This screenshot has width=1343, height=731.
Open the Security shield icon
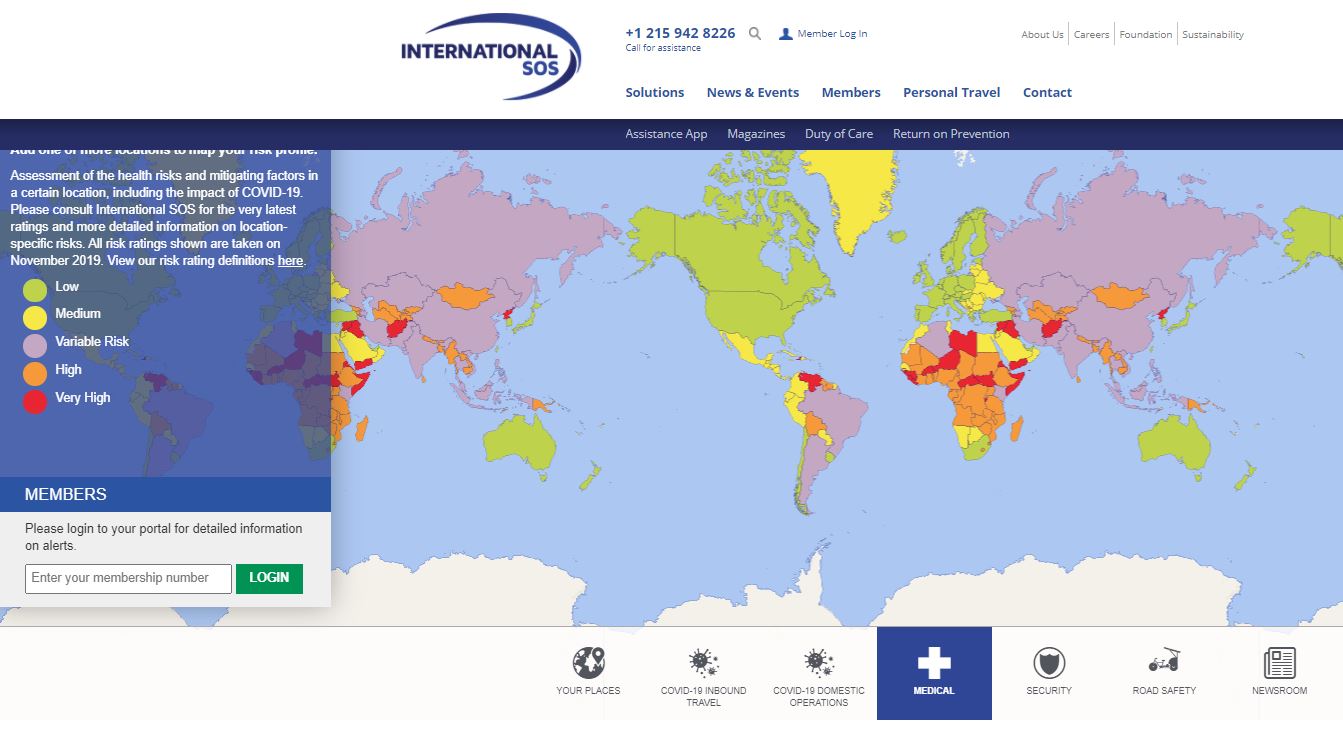[x=1049, y=663]
